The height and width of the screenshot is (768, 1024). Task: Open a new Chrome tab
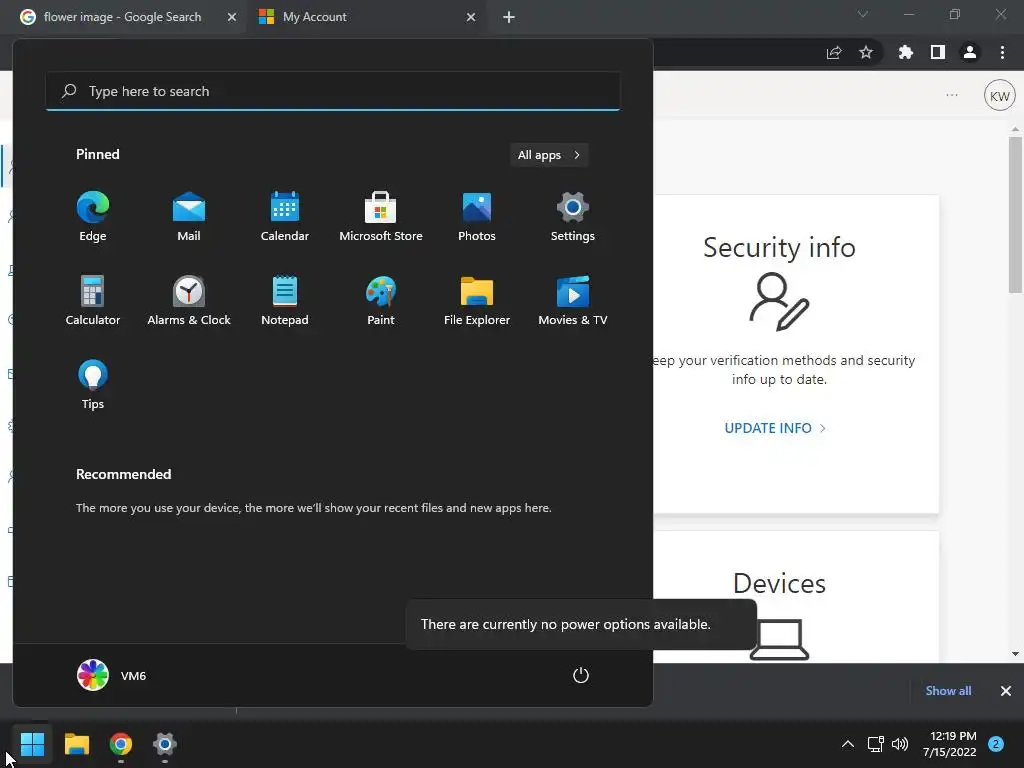[x=509, y=17]
